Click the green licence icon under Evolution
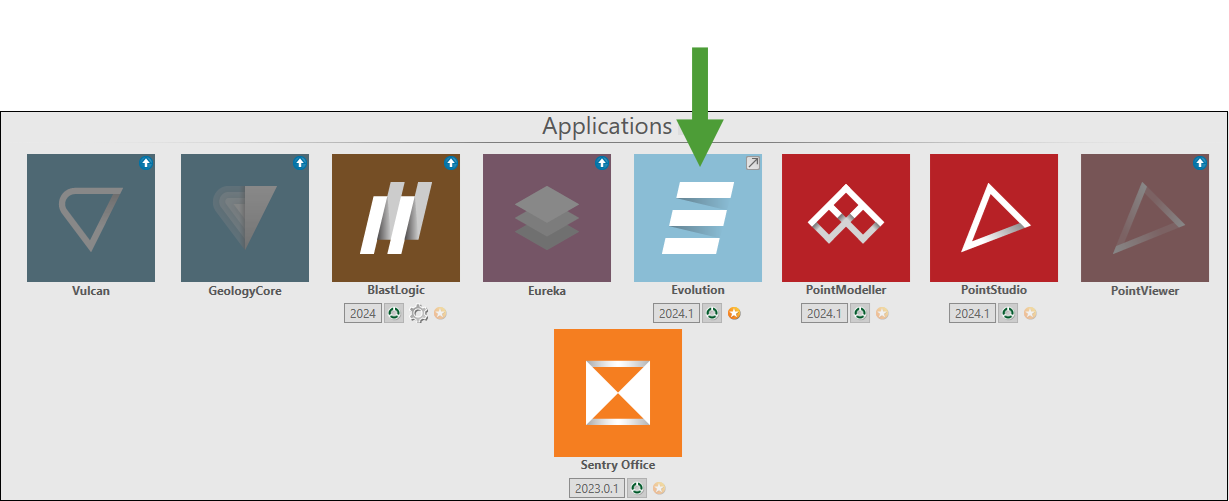Screen dimensions: 1229x501 (x=711, y=314)
